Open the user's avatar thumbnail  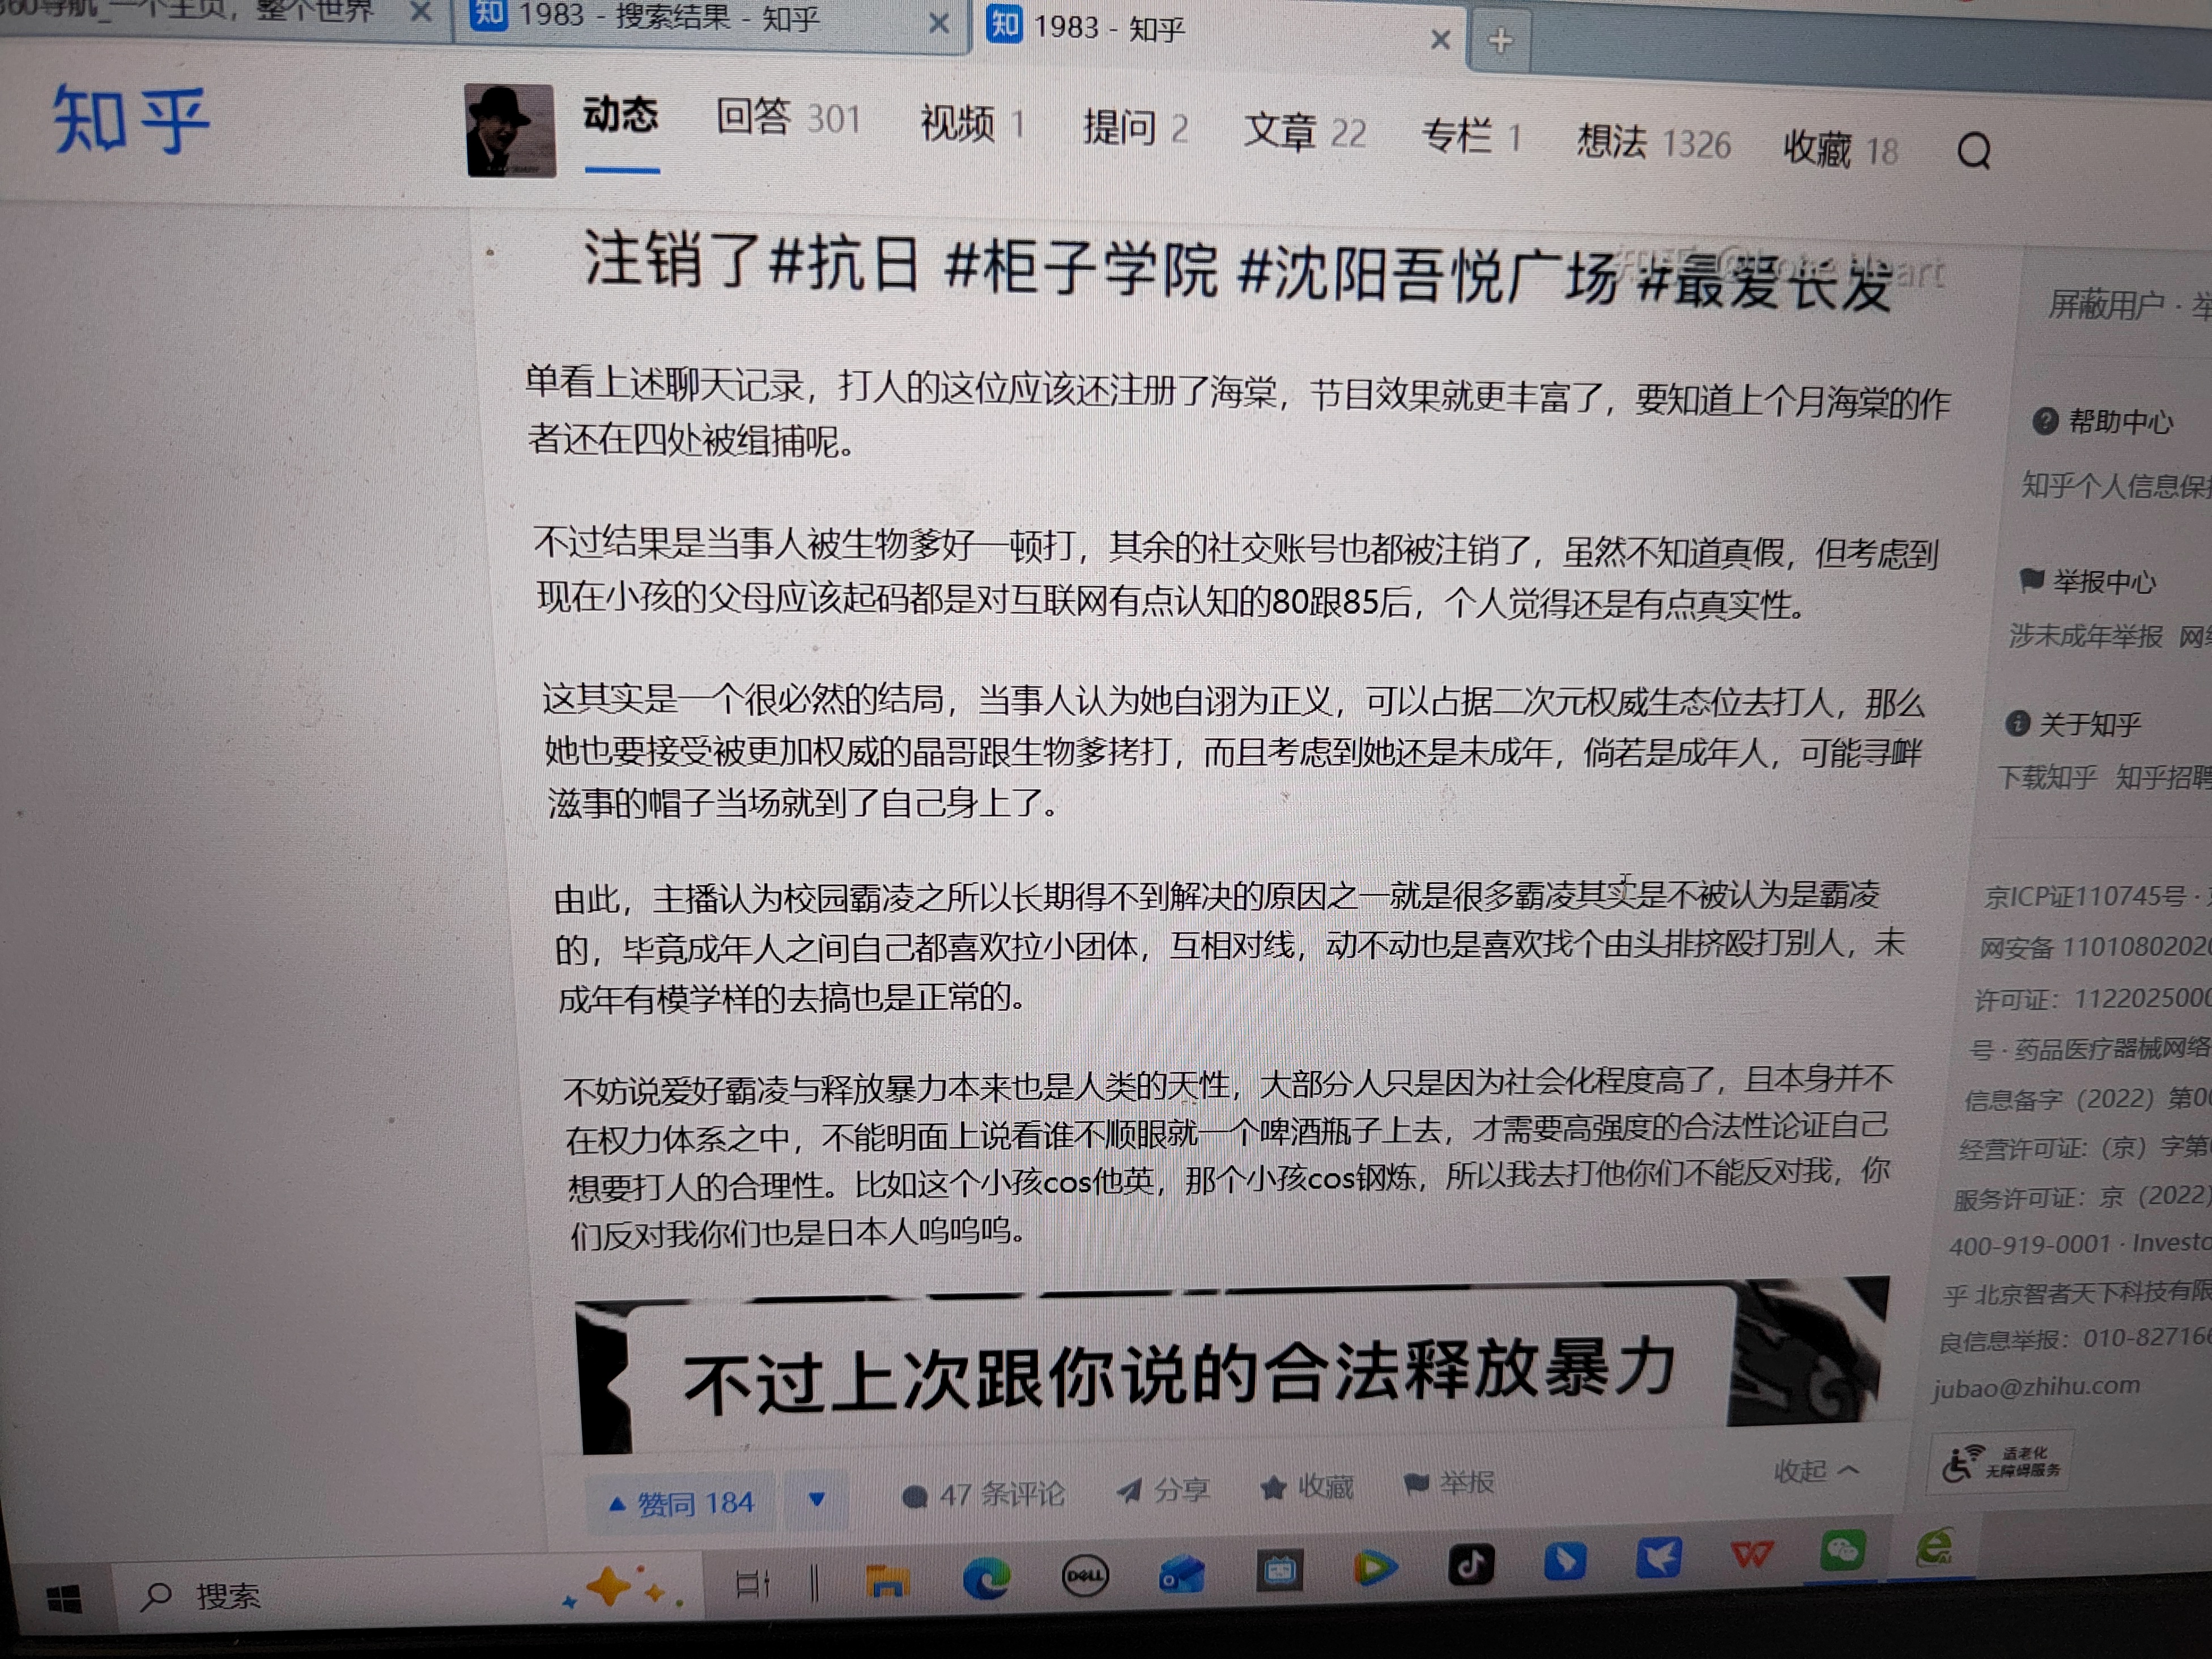pos(510,131)
